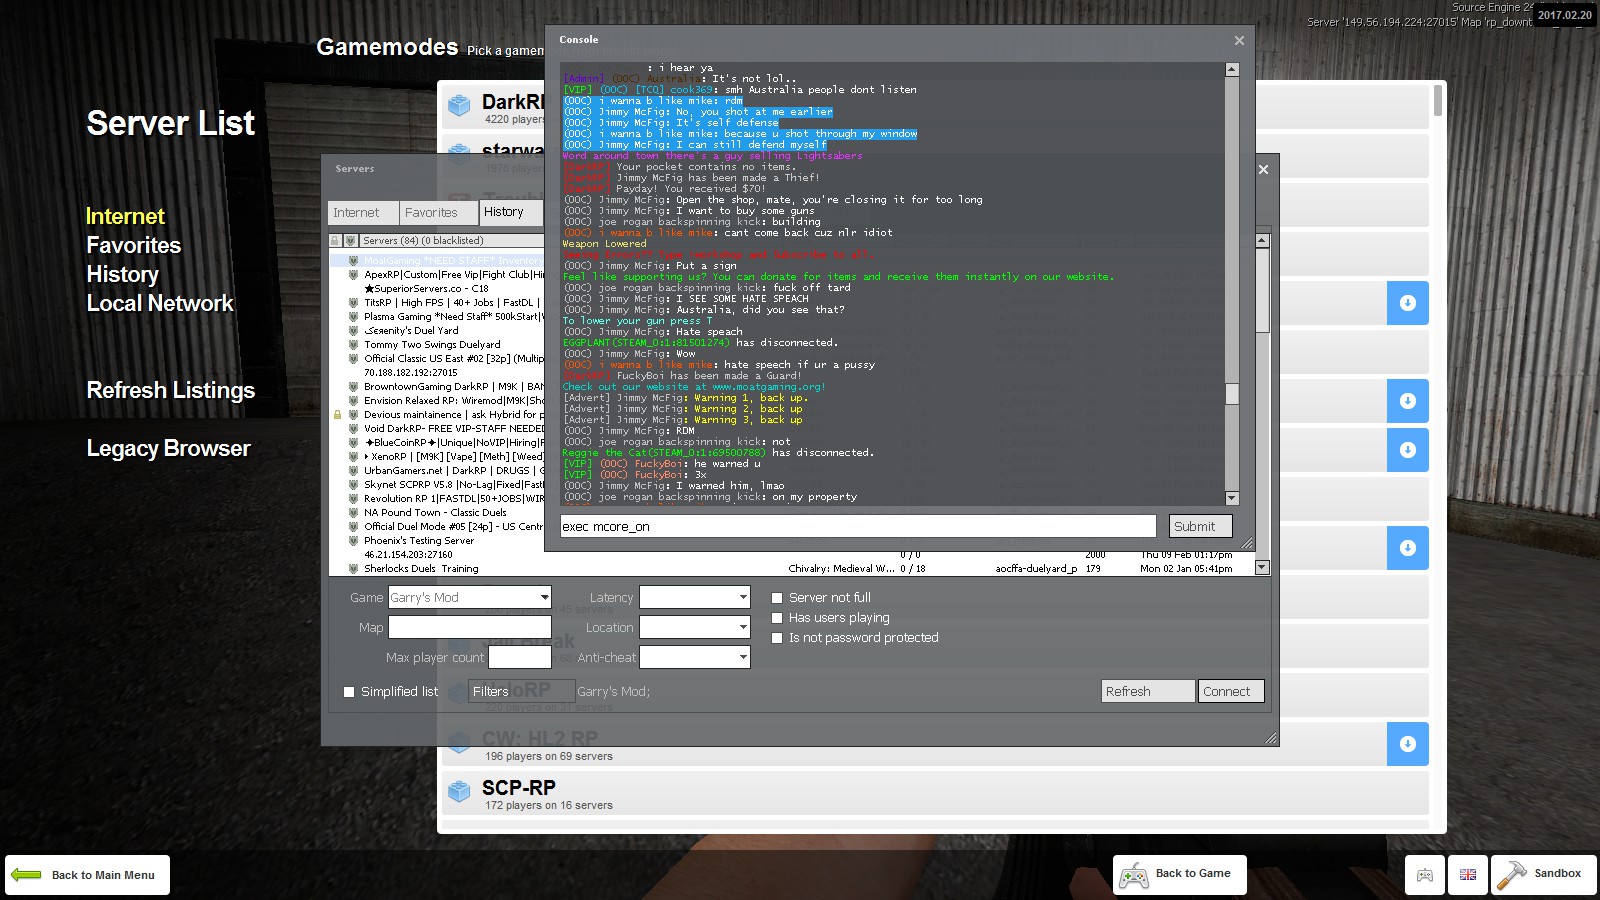
Task: Click the DarkRP gamemode block icon
Action: 459,105
